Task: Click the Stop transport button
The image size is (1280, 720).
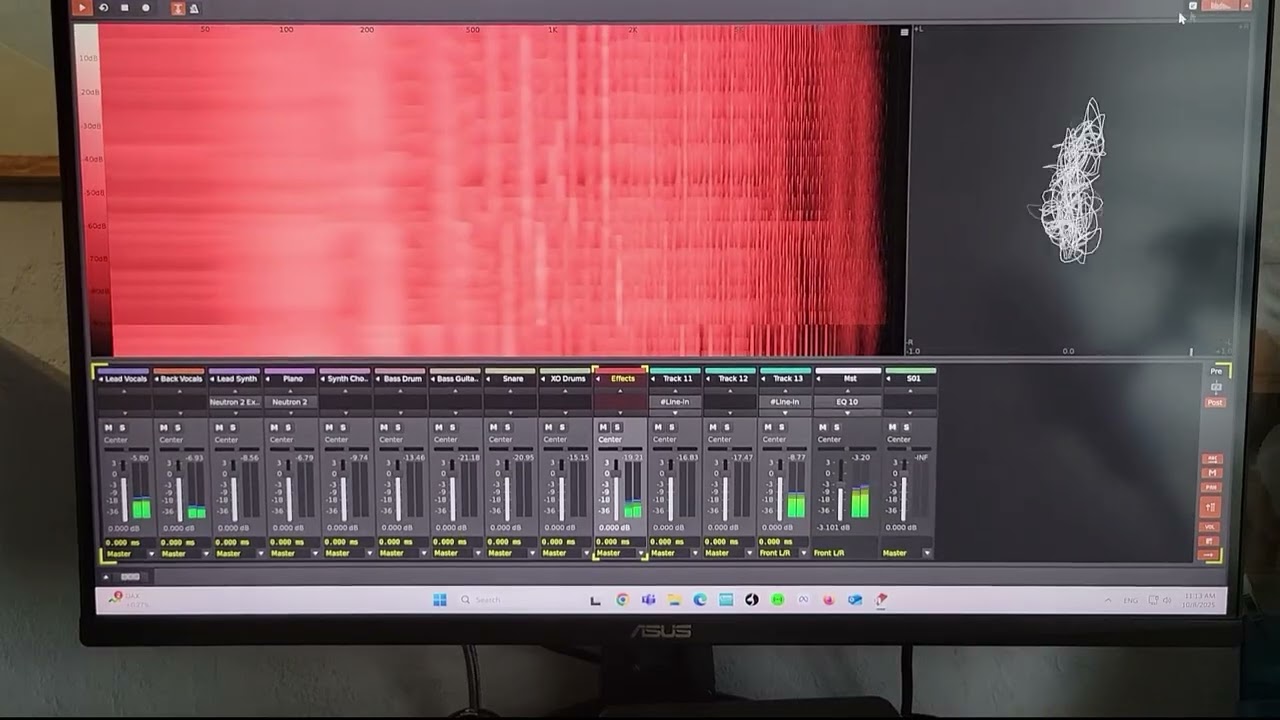Action: click(x=124, y=8)
